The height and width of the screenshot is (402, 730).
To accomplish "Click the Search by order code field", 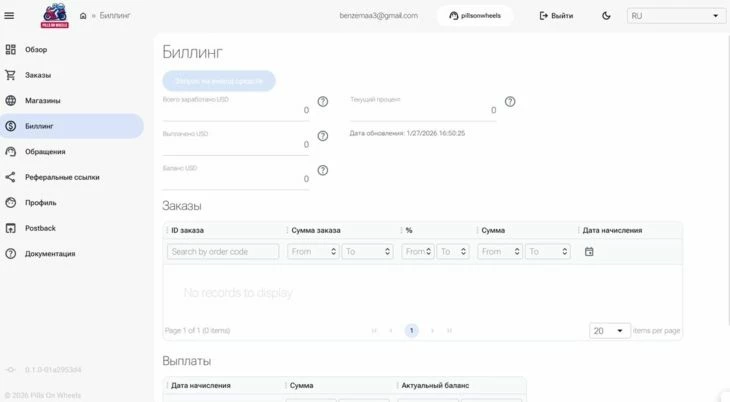I will (x=223, y=252).
